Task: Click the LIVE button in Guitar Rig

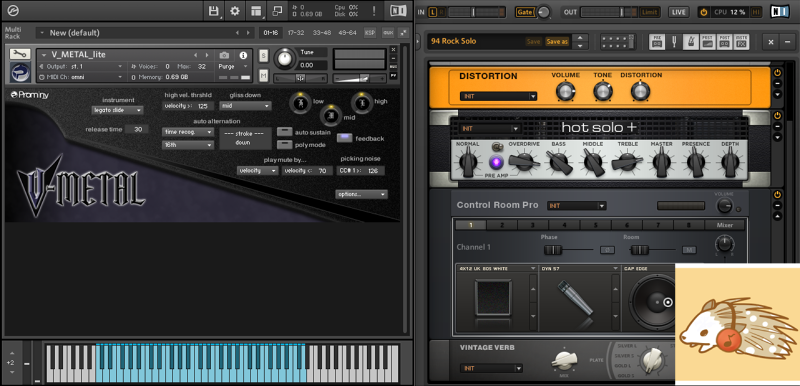Action: [678, 12]
